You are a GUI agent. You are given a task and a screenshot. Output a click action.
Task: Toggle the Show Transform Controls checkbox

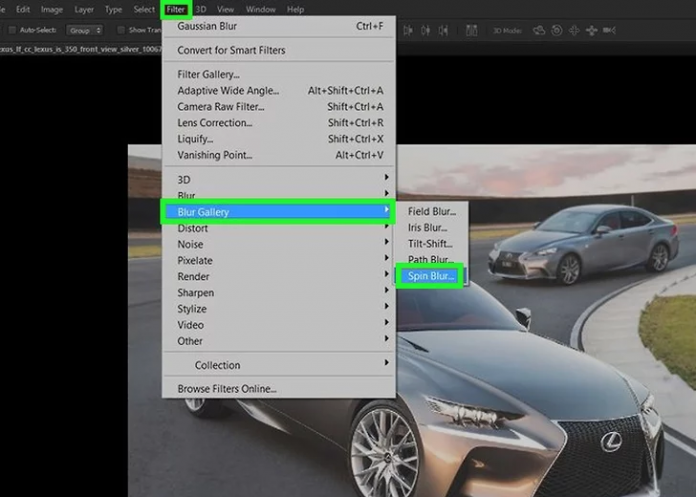[121, 30]
